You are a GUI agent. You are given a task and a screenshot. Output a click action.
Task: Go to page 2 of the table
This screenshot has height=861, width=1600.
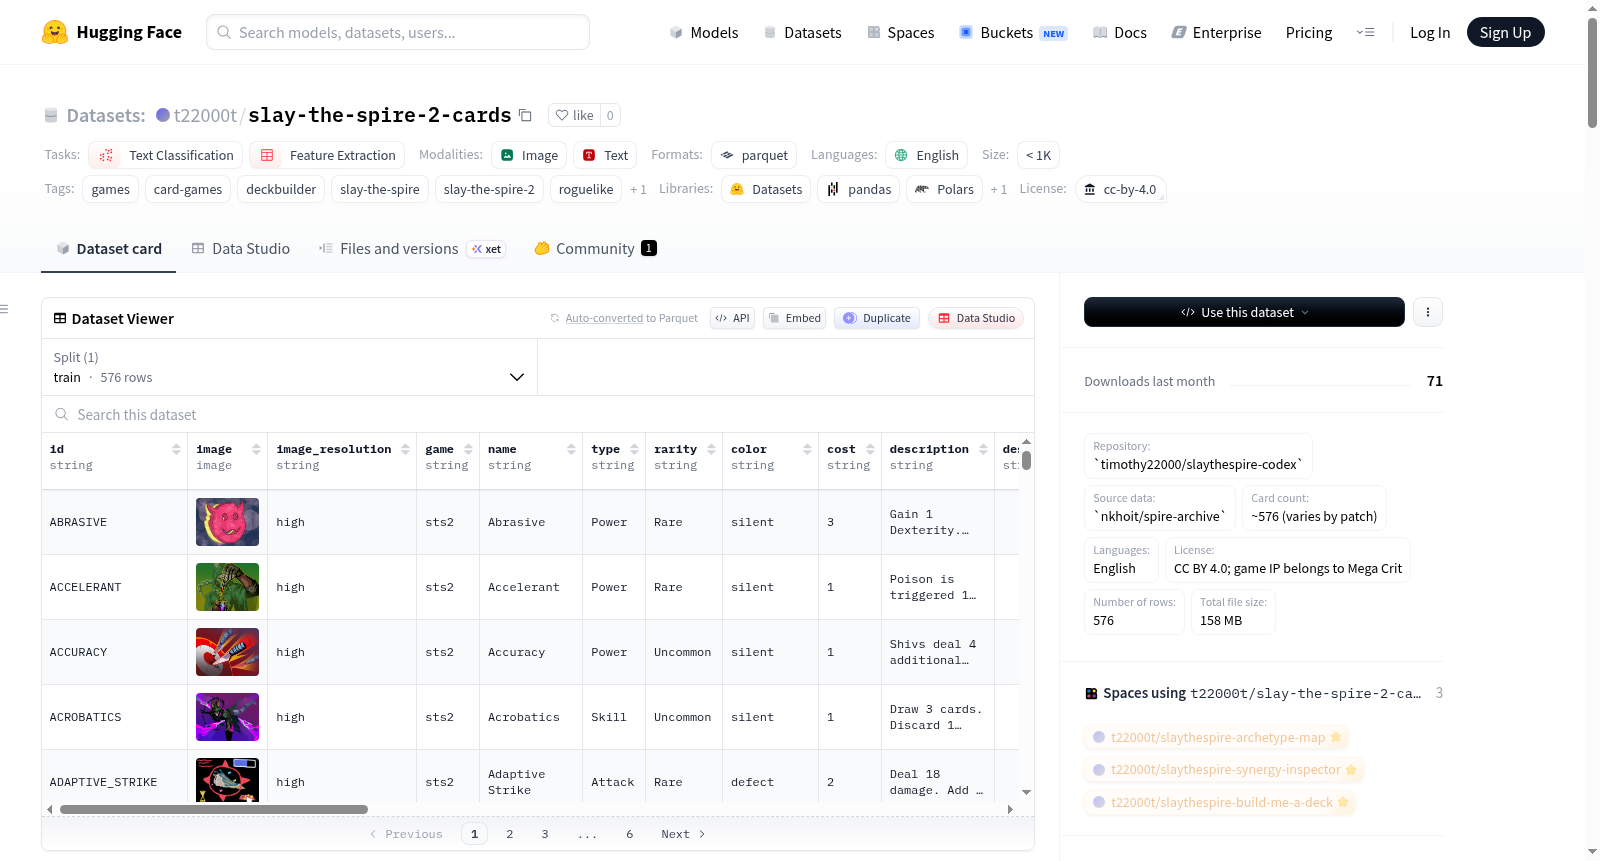point(510,834)
